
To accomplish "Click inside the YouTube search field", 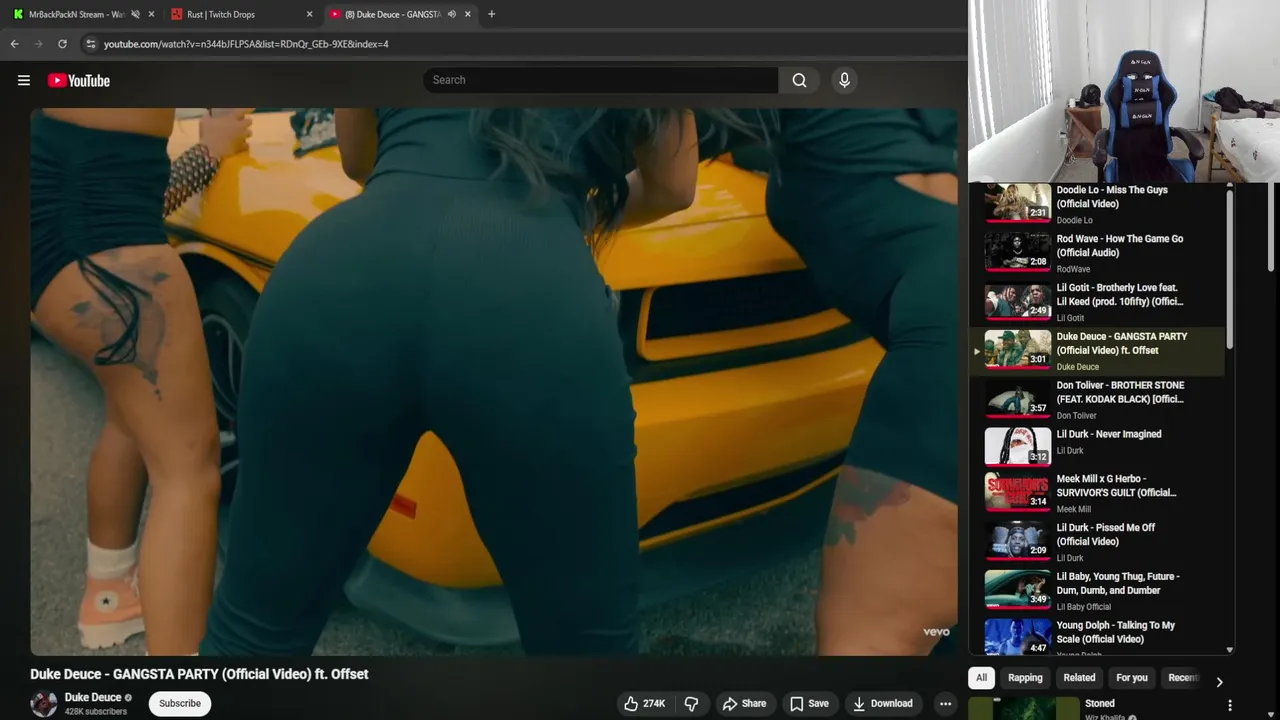I will (x=600, y=80).
